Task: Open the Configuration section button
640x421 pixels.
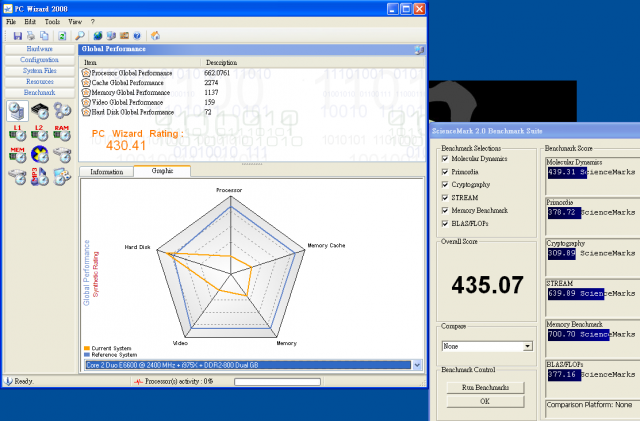Action: click(40, 60)
